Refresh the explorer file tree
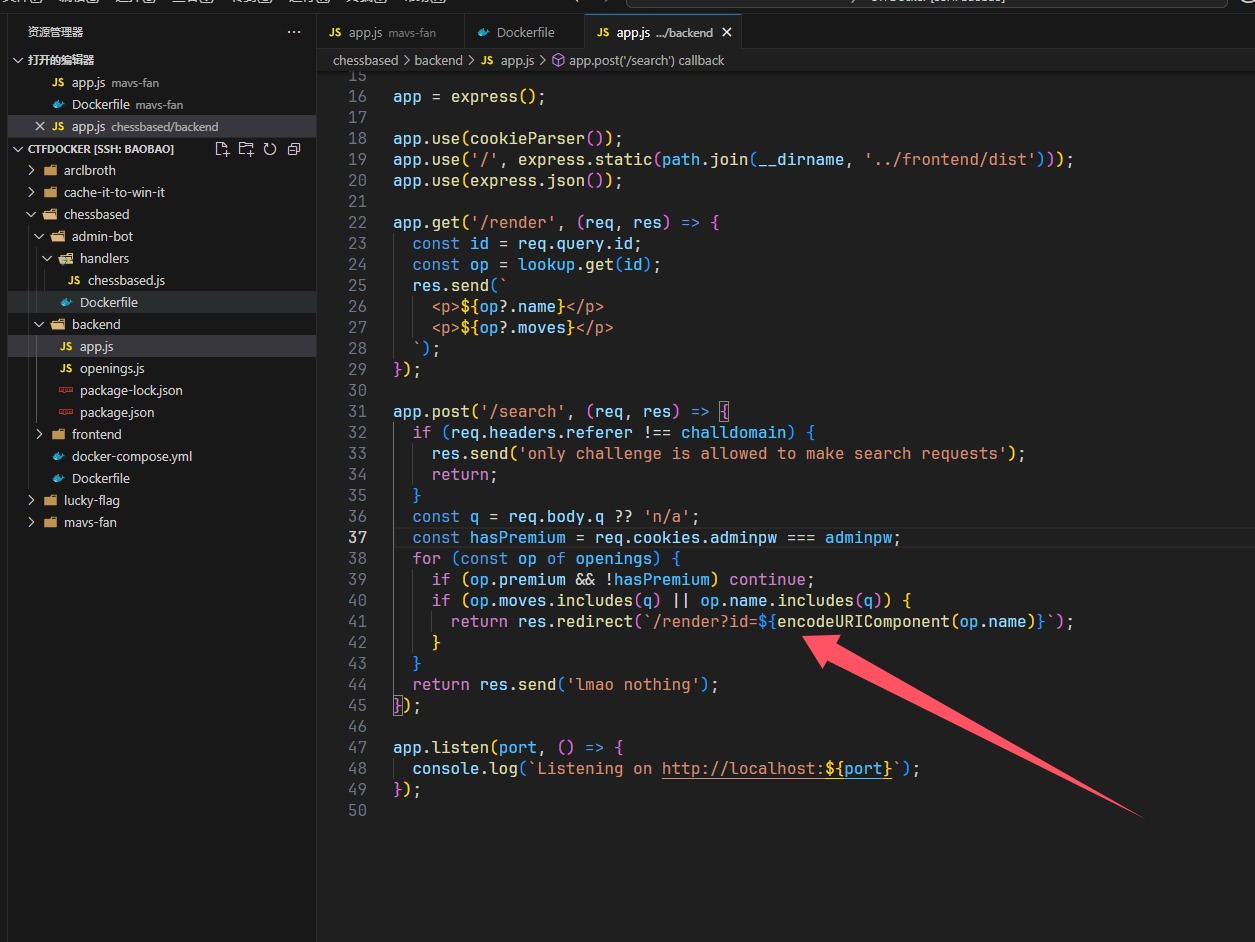 [x=270, y=149]
